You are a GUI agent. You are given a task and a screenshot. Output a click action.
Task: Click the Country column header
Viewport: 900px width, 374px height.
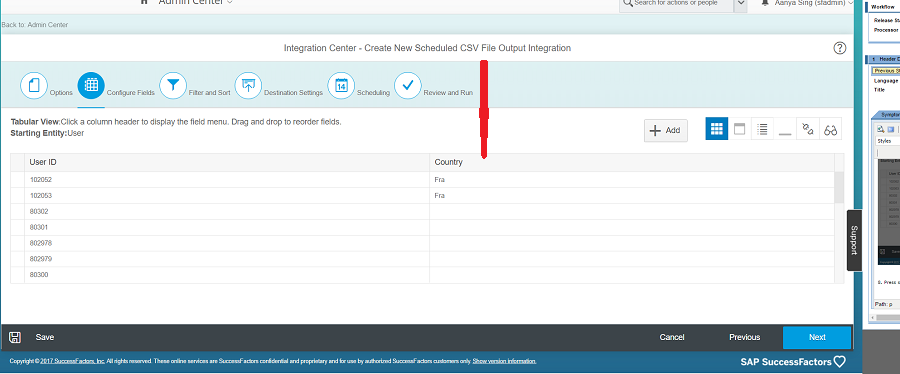632,162
